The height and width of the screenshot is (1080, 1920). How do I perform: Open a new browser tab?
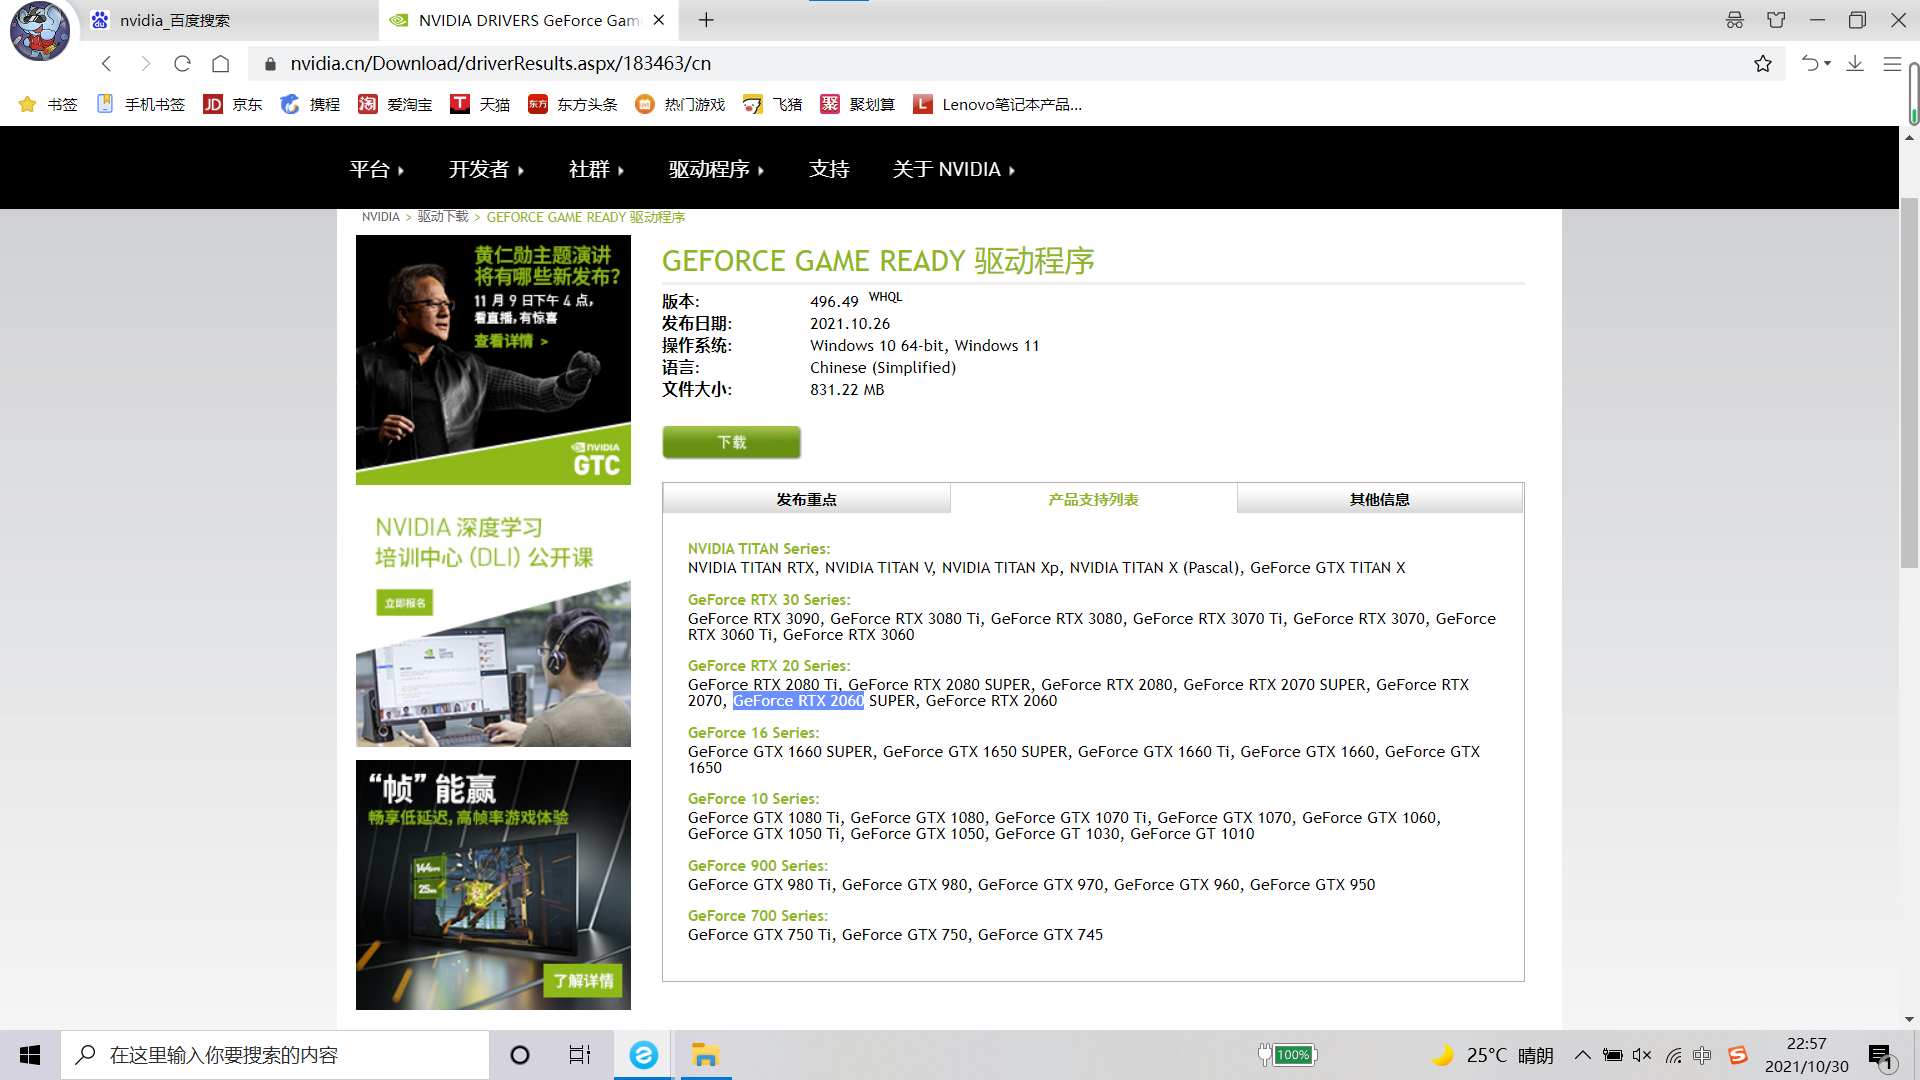coord(706,20)
